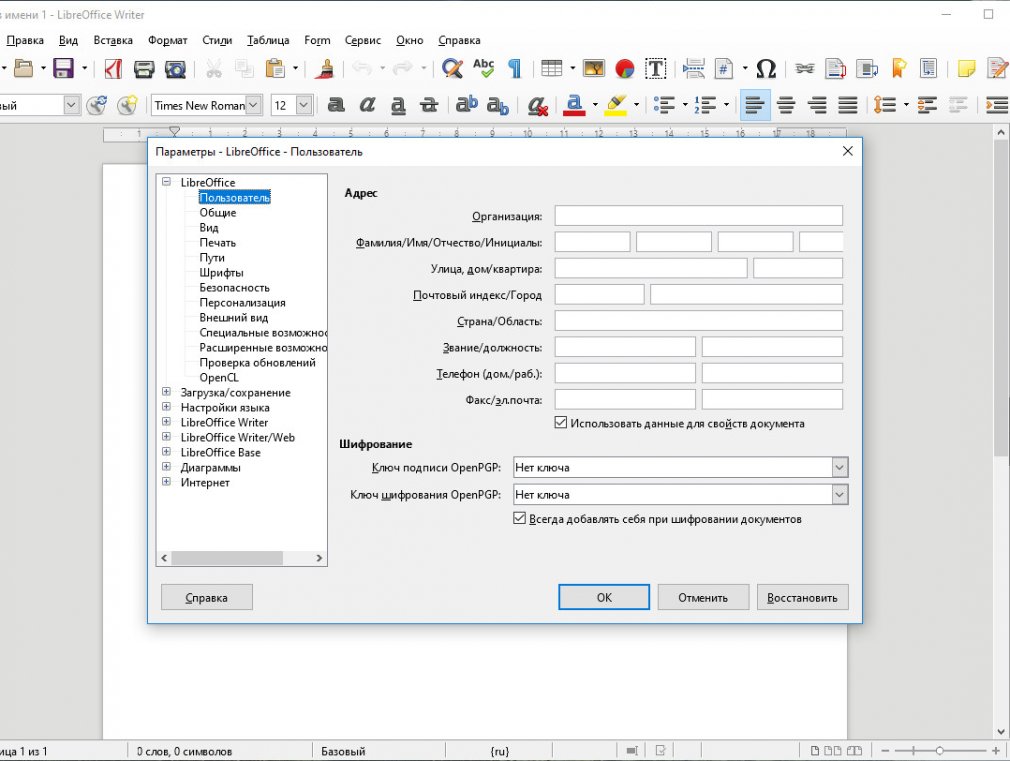Select 'Безопасность' in options tree
The height and width of the screenshot is (761, 1010).
pos(234,287)
